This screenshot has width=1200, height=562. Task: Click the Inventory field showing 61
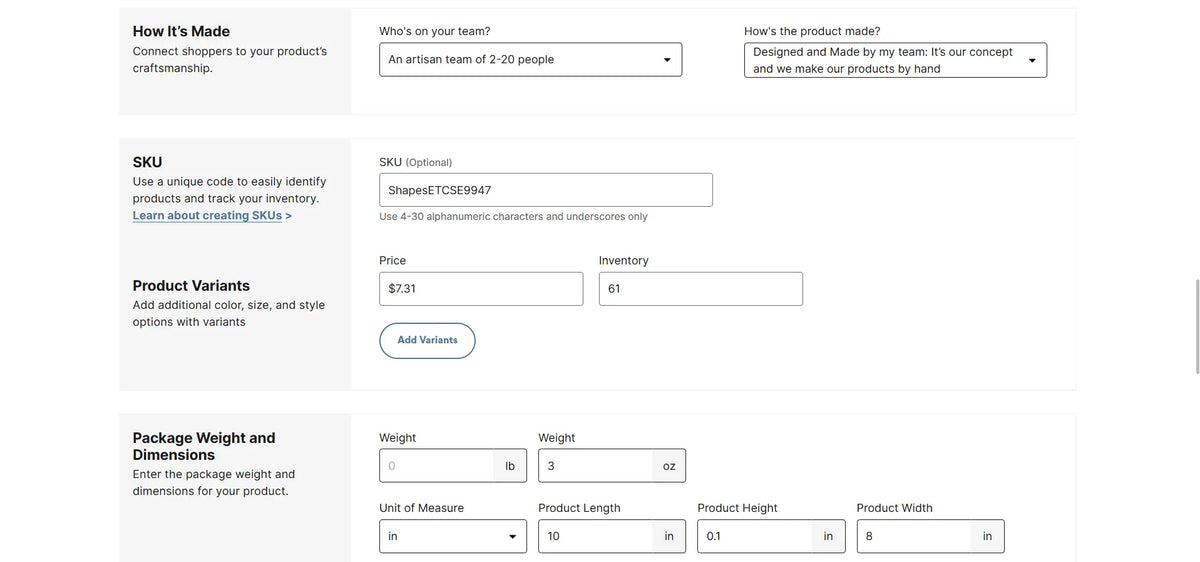pos(700,289)
